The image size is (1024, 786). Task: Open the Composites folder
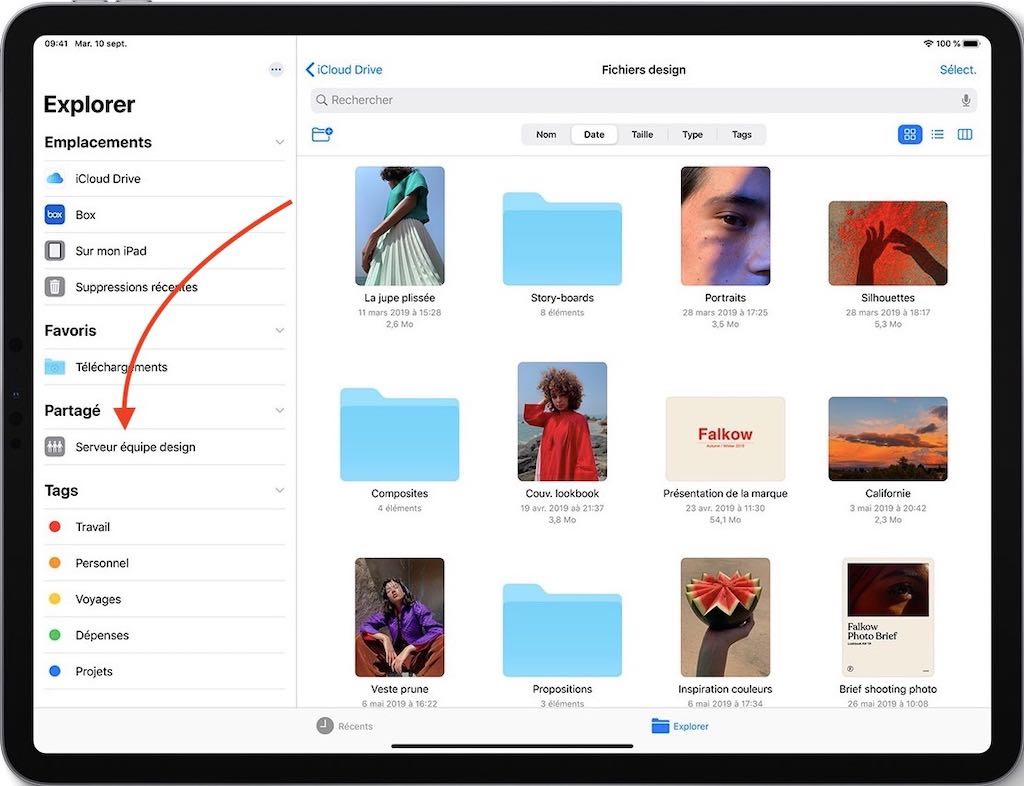400,434
